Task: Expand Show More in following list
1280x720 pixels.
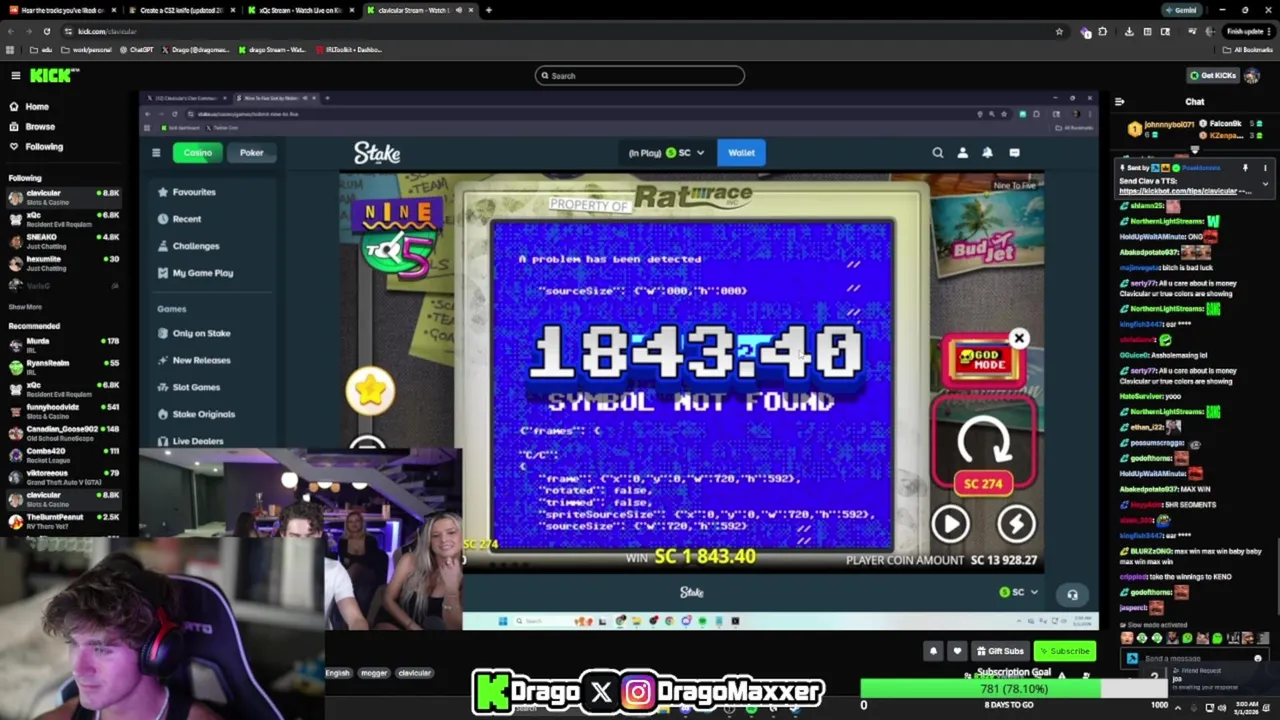Action: tap(25, 307)
